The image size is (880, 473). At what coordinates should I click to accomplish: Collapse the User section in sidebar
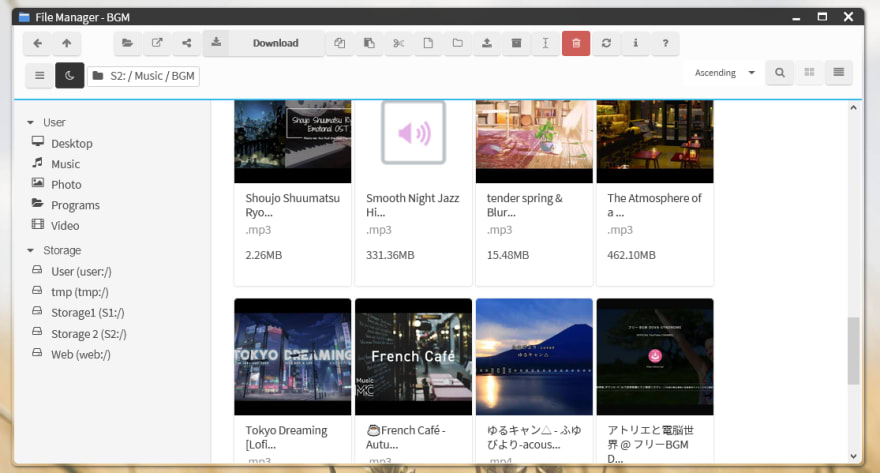click(31, 122)
